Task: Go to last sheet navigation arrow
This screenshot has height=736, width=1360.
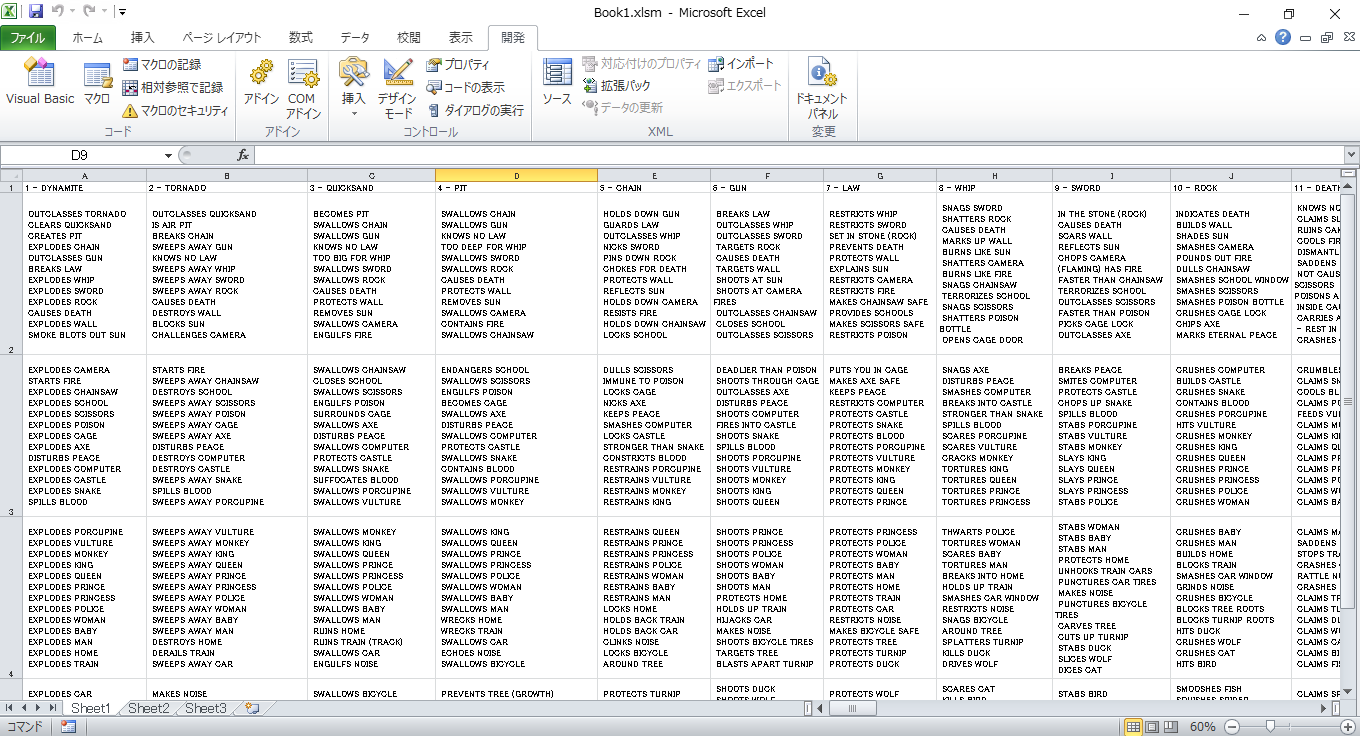Action: (54, 708)
